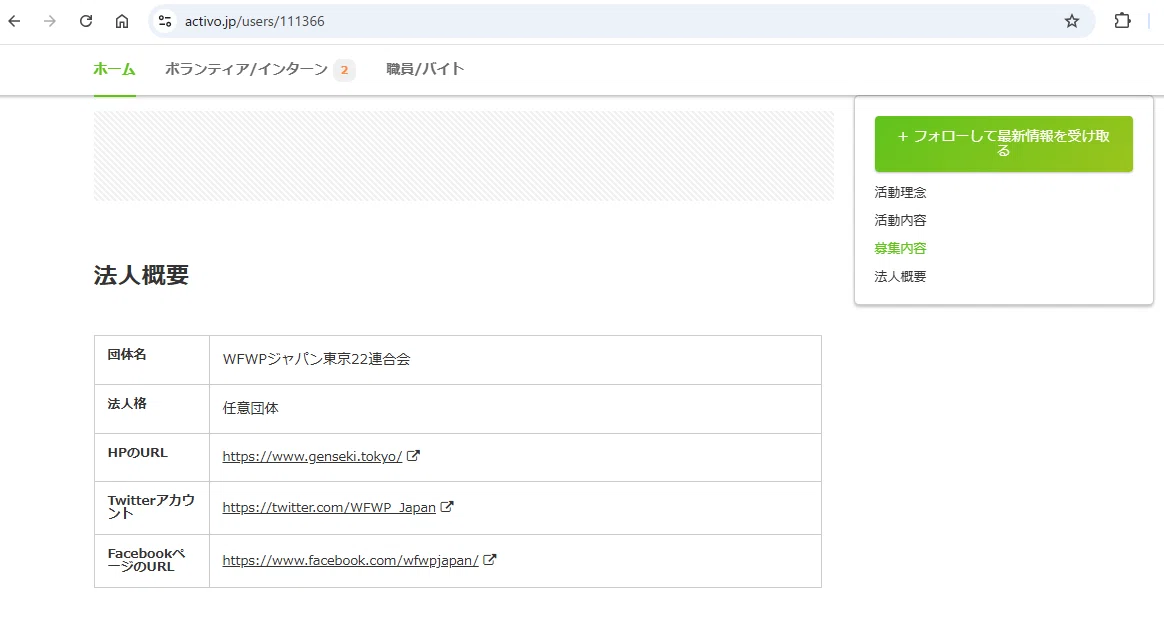Jump to 活動理念 section
1164x640 pixels.
pos(900,192)
